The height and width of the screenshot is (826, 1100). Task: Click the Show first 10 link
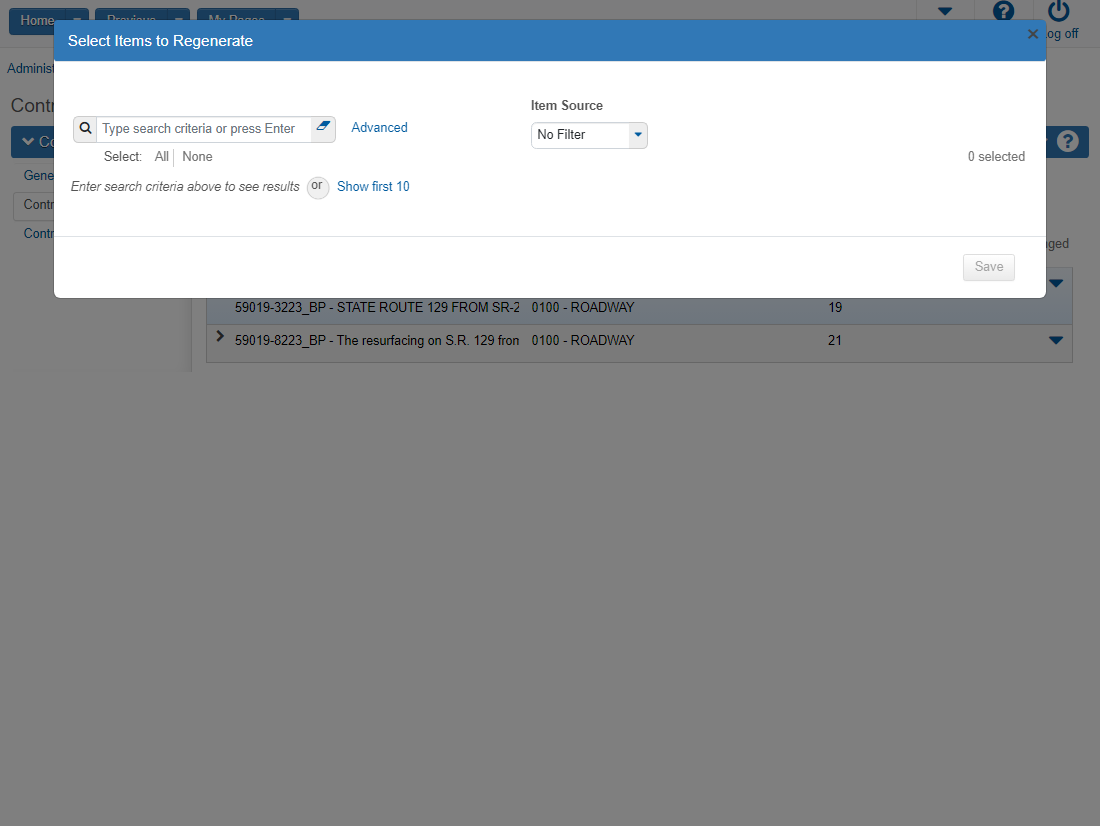pos(373,187)
